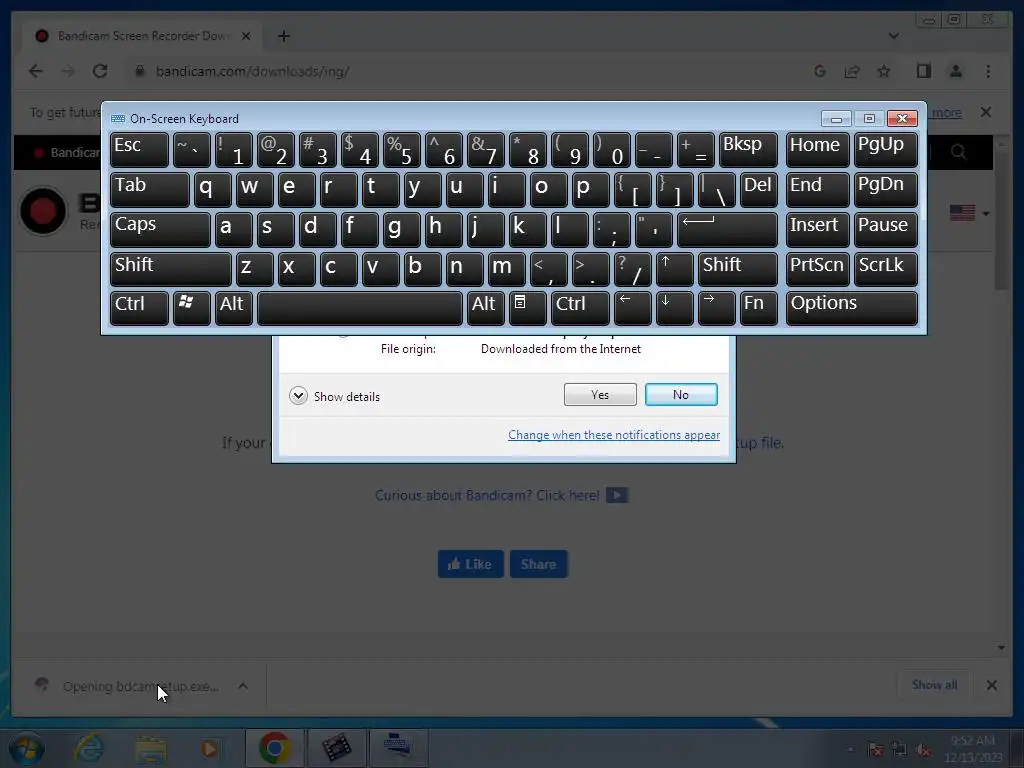Click the PgUp key

point(885,150)
